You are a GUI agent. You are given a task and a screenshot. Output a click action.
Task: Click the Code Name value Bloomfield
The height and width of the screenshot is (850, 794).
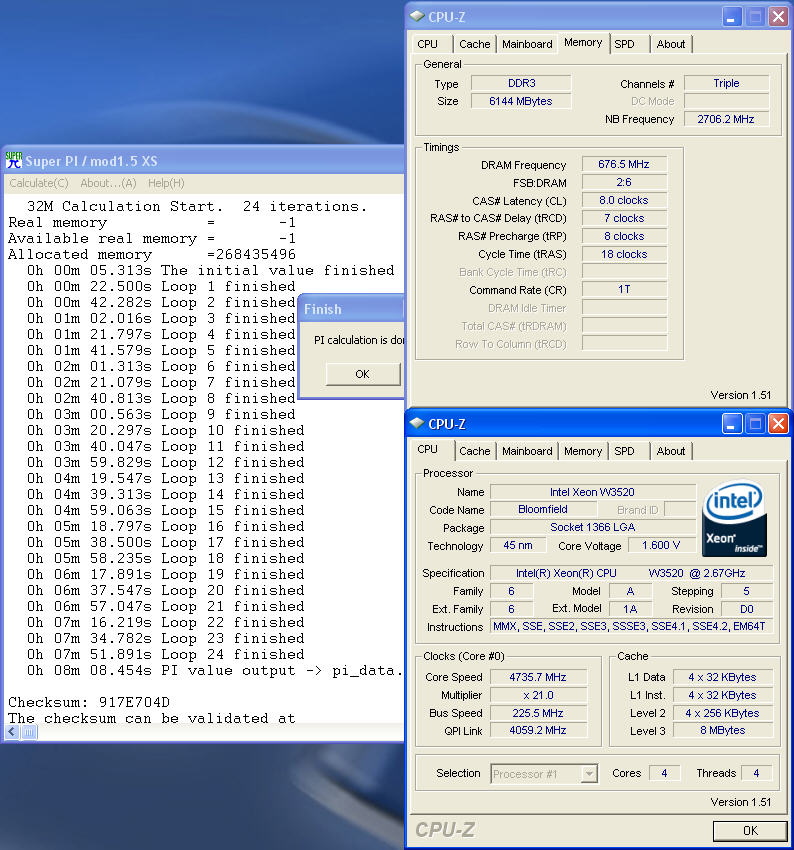pos(543,509)
